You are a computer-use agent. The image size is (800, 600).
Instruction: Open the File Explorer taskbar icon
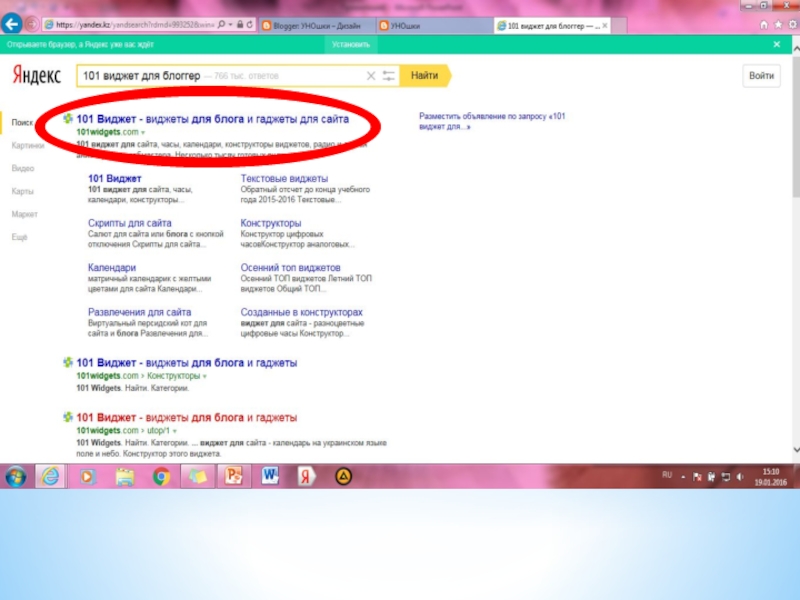tap(124, 477)
